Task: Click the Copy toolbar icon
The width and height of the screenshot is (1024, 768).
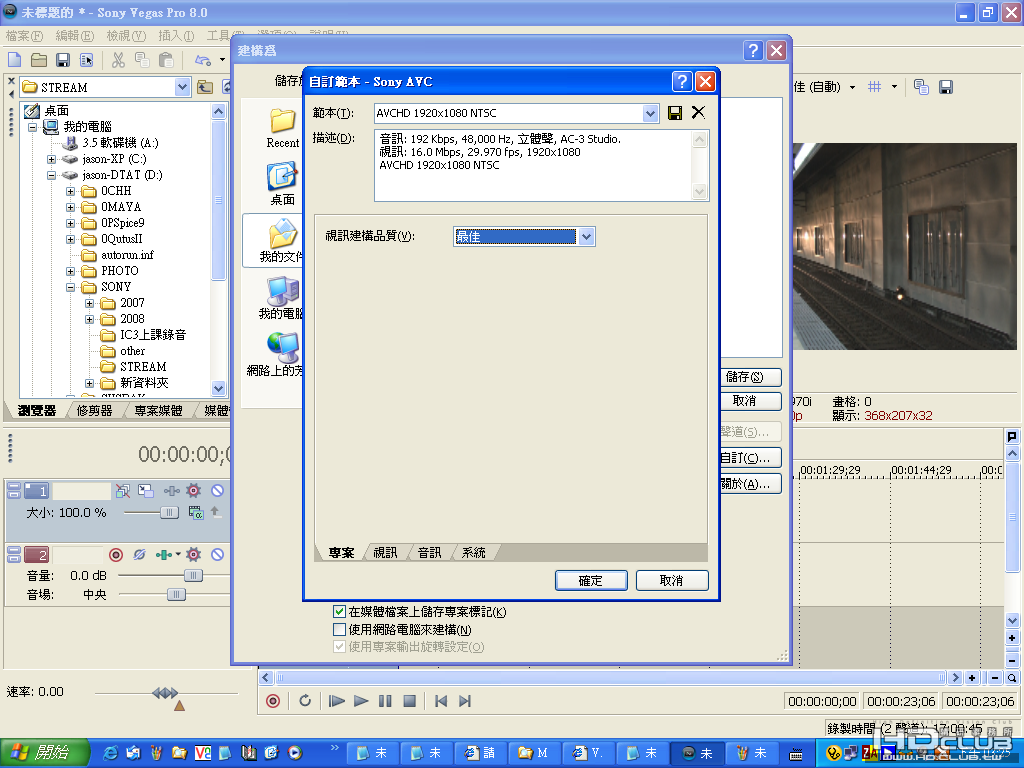Action: 142,60
